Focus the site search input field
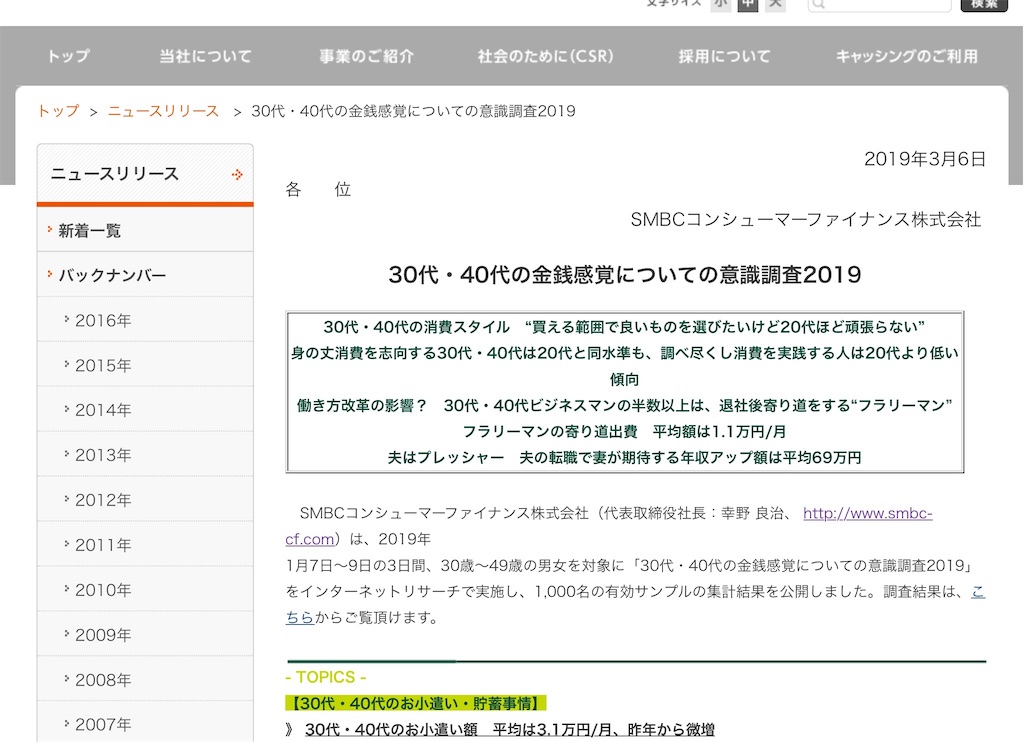 click(x=879, y=5)
